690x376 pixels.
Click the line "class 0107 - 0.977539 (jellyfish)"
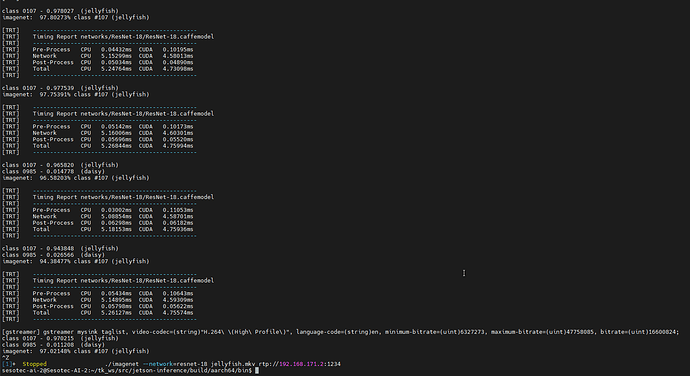point(60,88)
